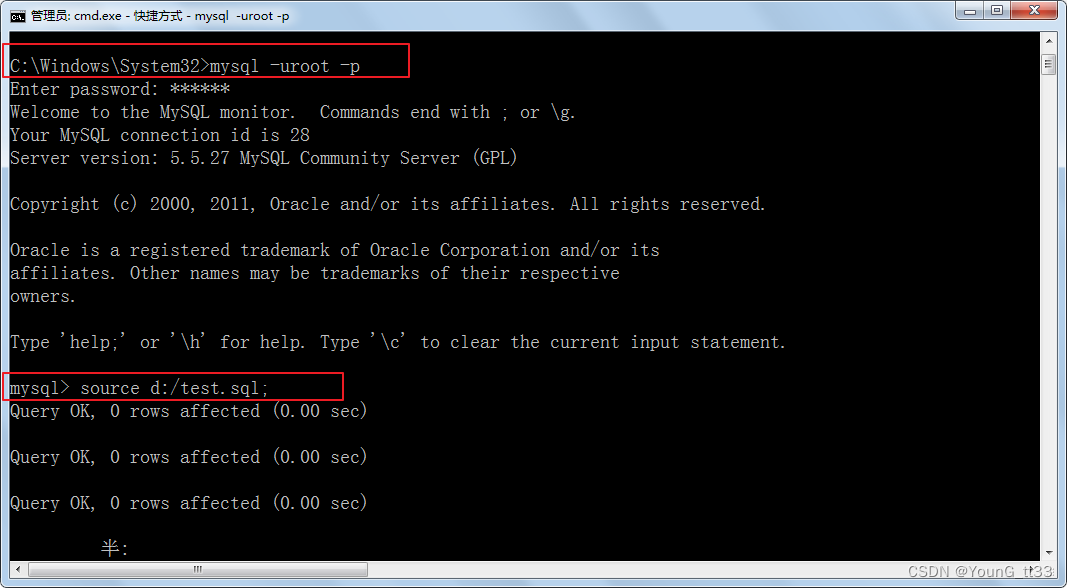Viewport: 1067px width, 588px height.
Task: Close the mysql command prompt window
Action: click(x=1035, y=11)
